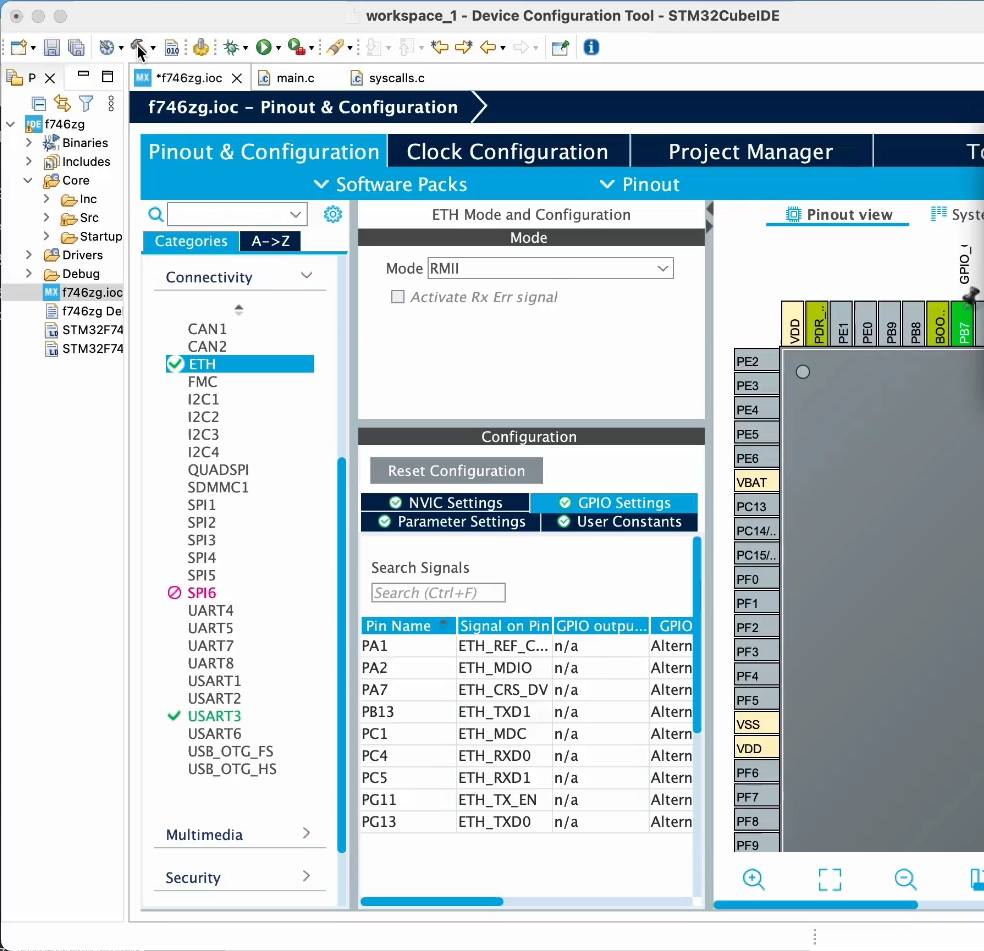Expand the Drivers folder in project tree

coord(29,255)
